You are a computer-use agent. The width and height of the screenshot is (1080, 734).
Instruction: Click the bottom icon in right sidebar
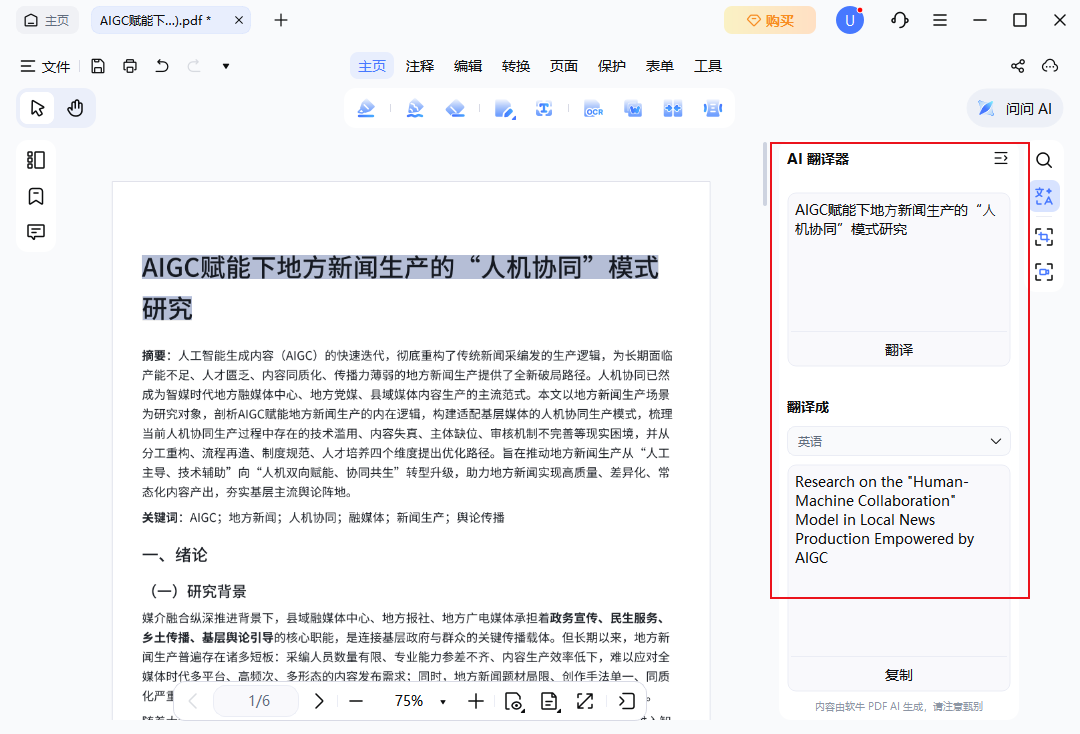(x=1044, y=272)
